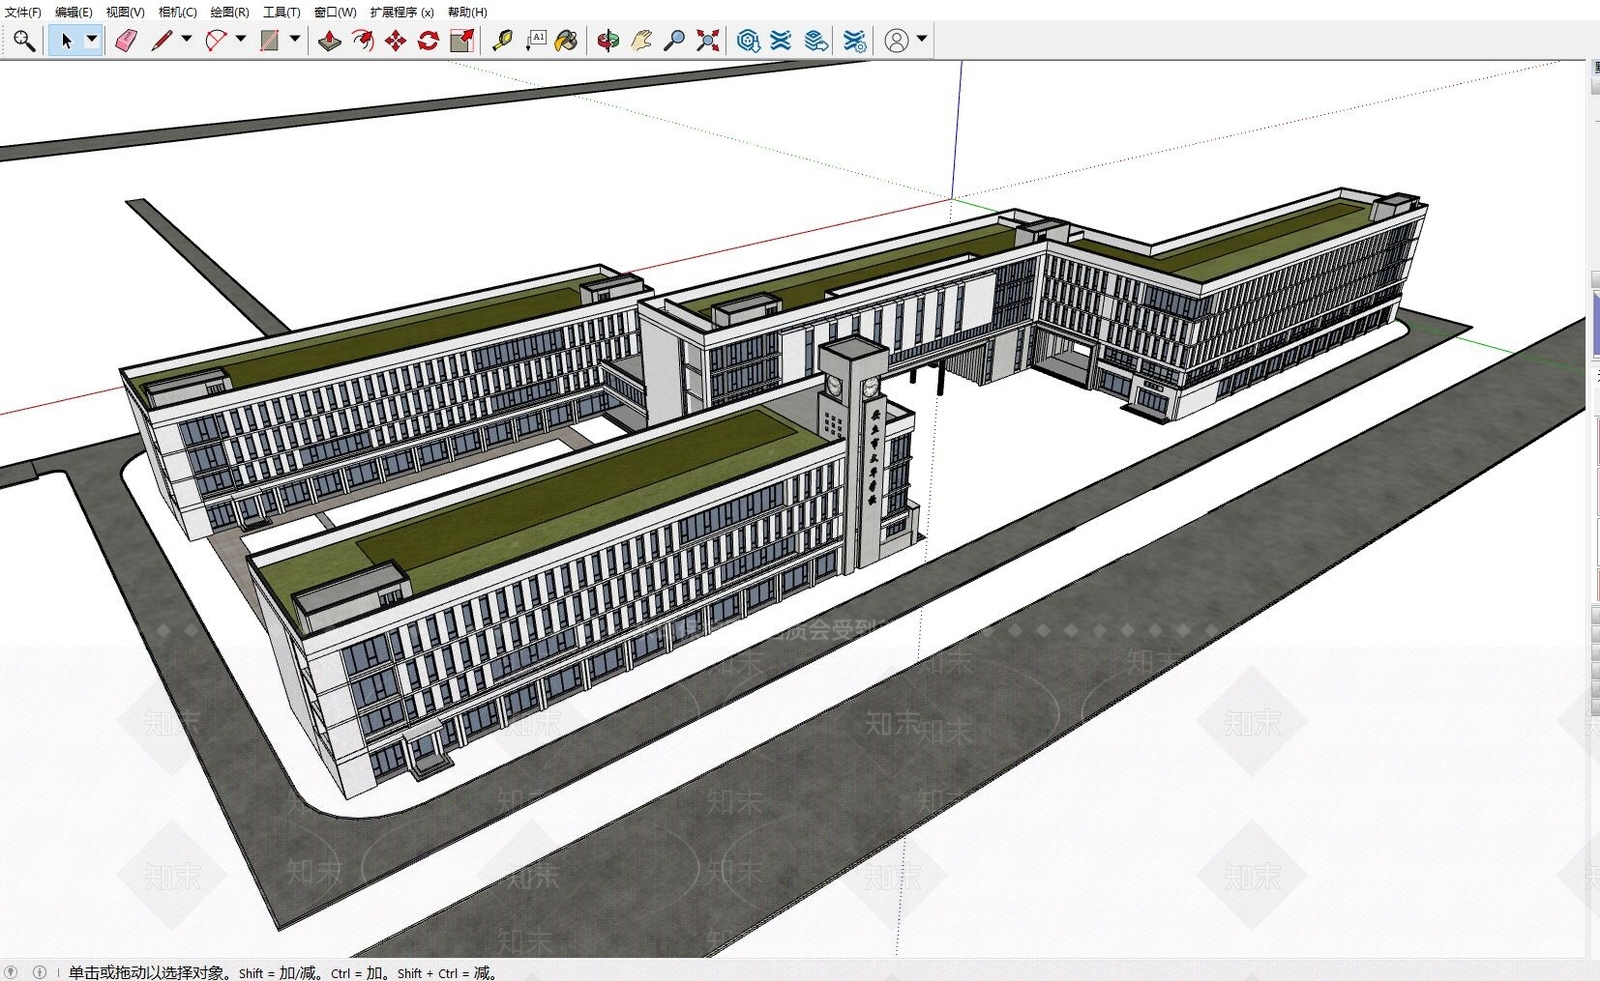Screen dimensions: 1600x981
Task: Open the 帮助(H) menu
Action: click(467, 12)
